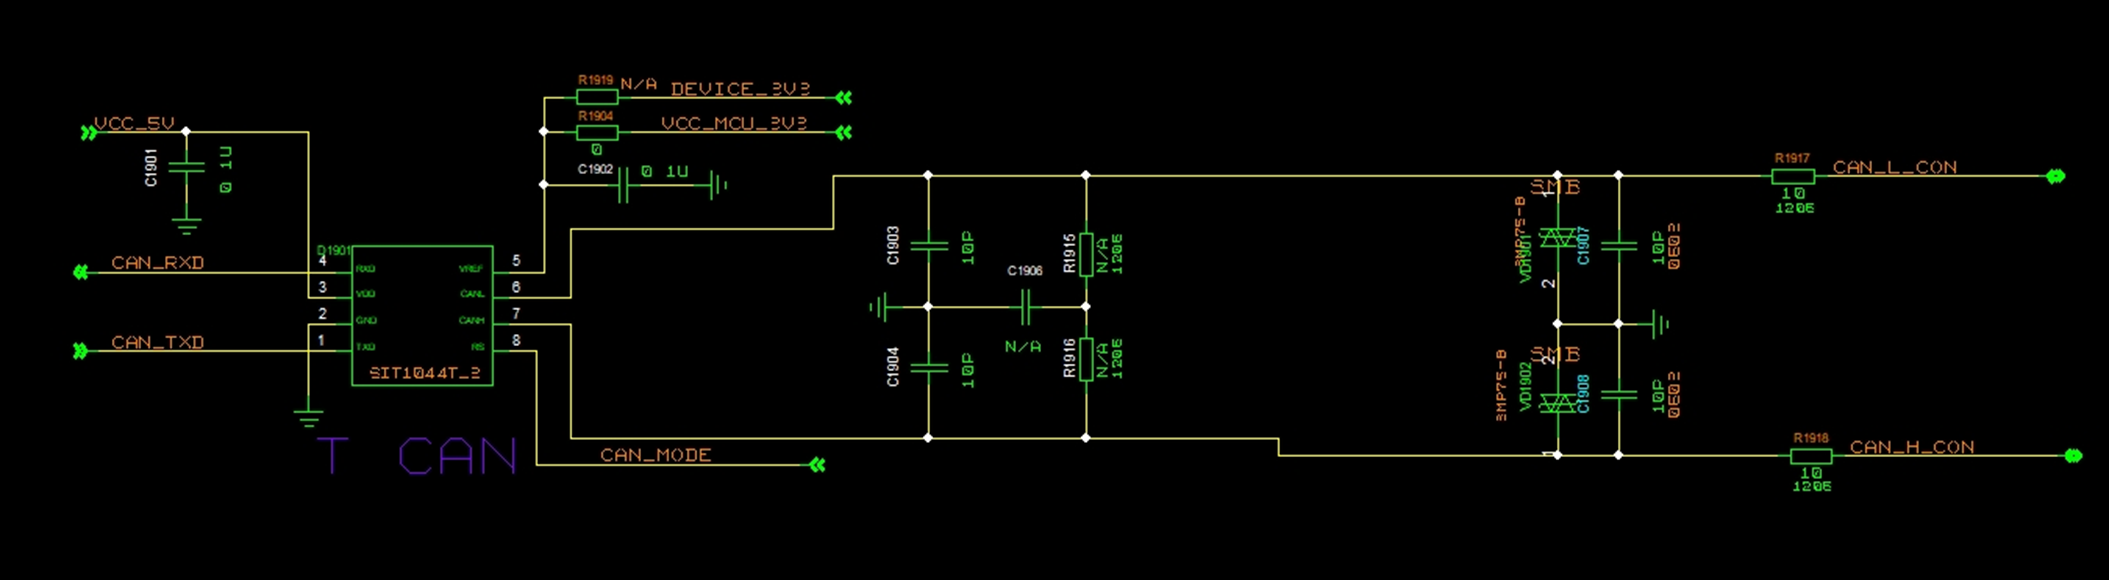
Task: Select capacitor C1904 symbol
Action: click(x=929, y=367)
